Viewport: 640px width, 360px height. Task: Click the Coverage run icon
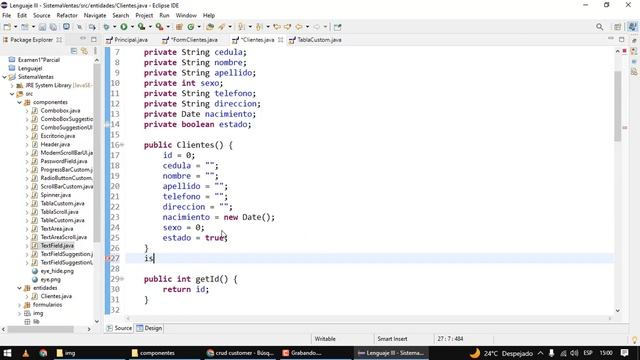(x=142, y=27)
